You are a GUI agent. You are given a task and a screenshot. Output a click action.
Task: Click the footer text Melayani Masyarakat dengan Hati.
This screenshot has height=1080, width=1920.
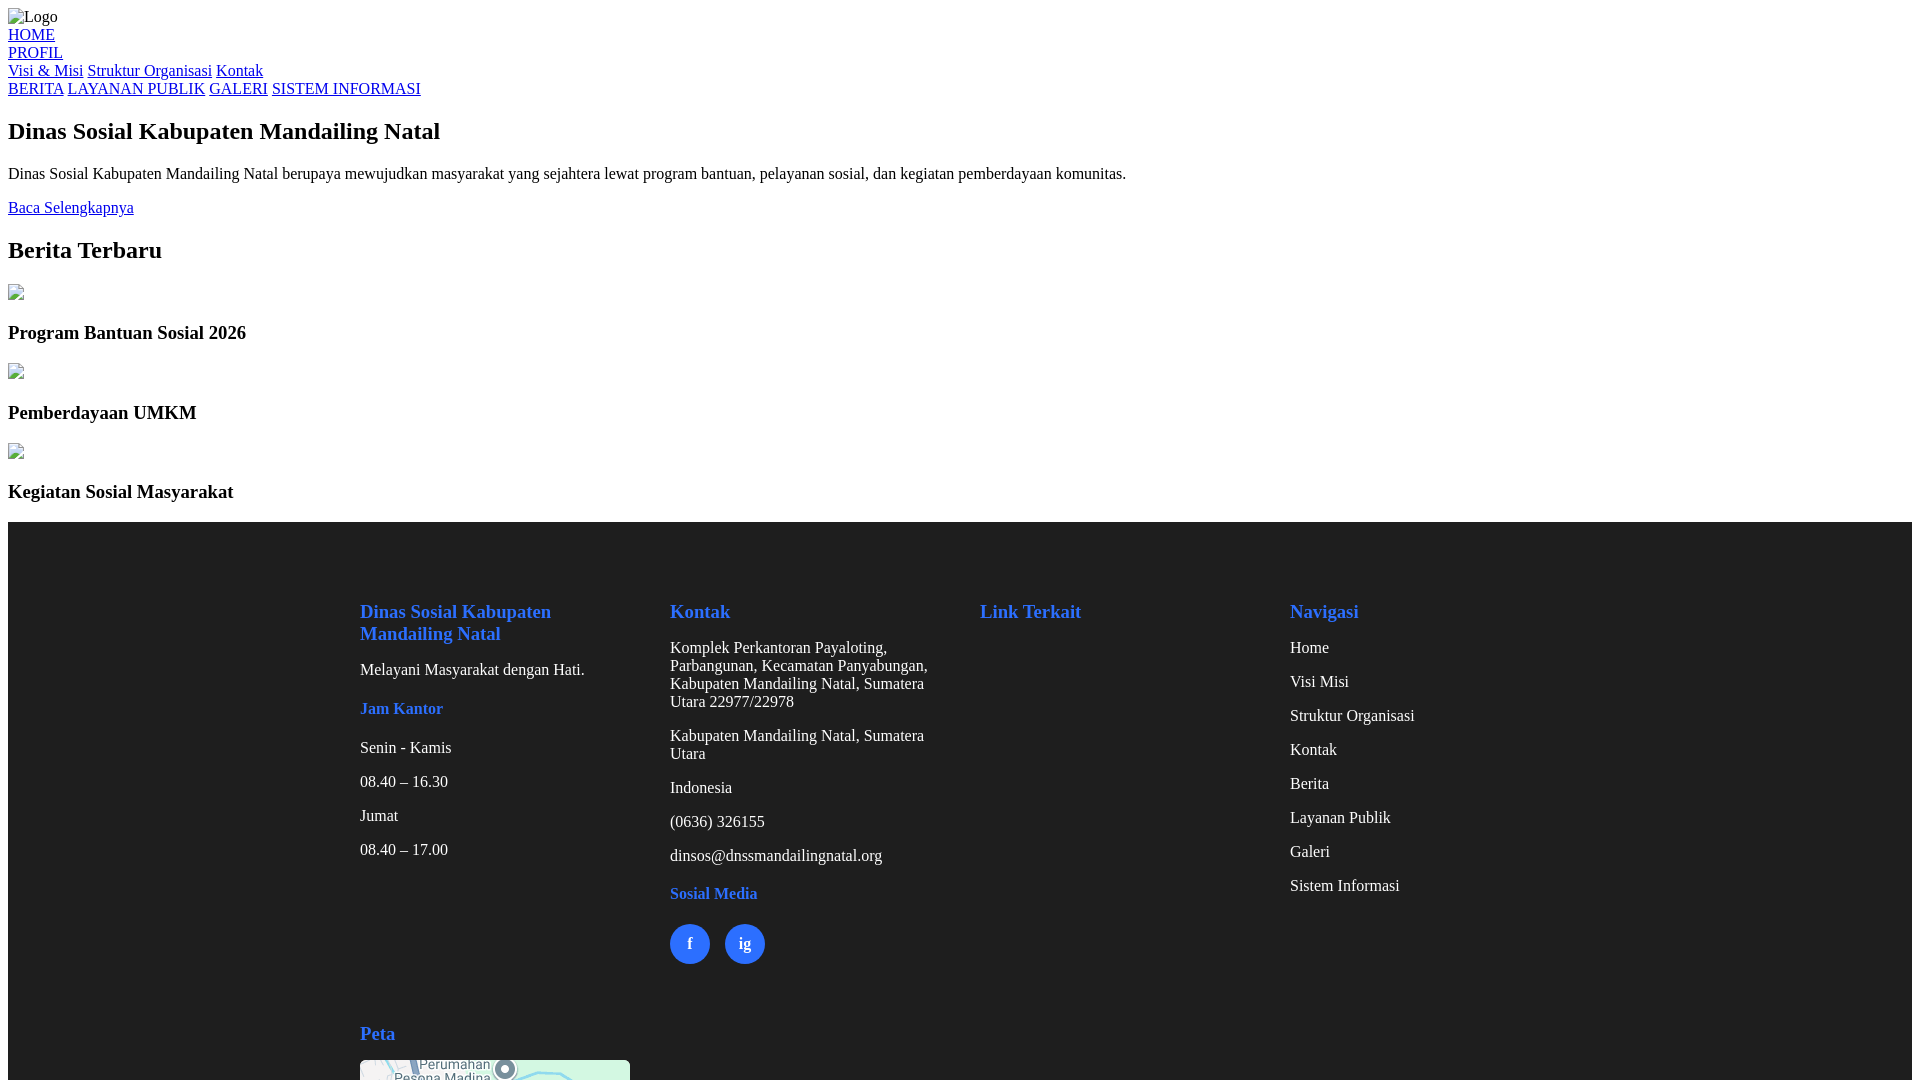point(472,670)
